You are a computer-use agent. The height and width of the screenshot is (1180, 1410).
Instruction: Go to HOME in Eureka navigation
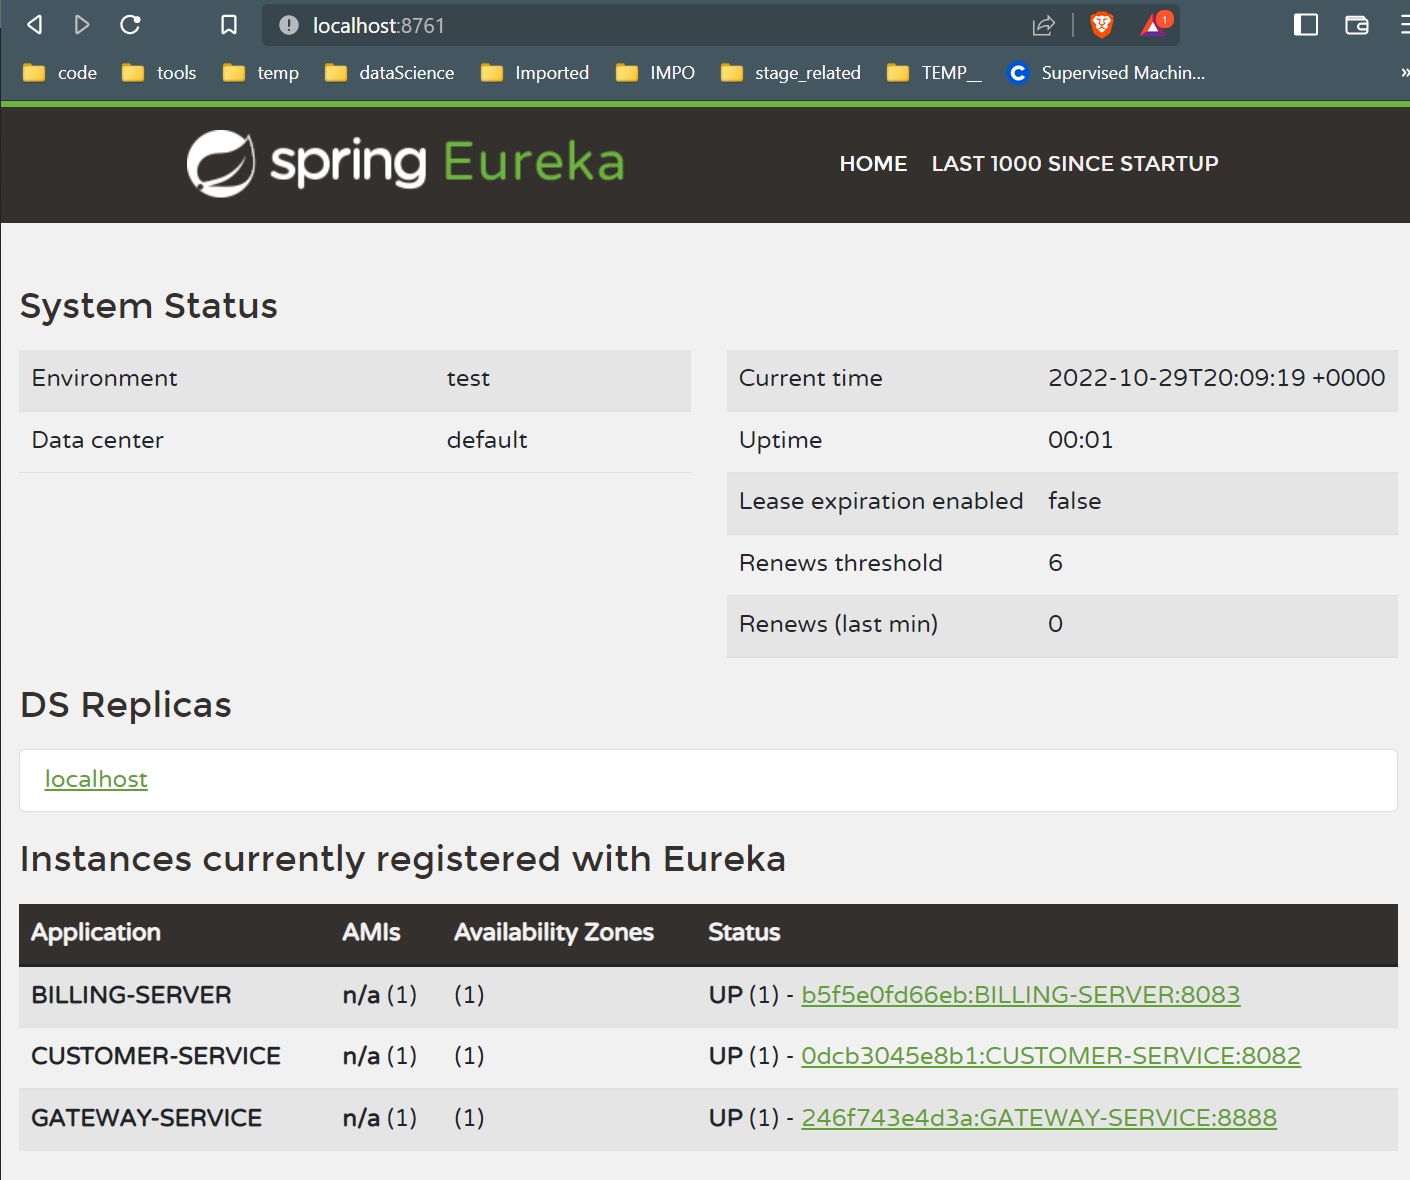pos(873,164)
